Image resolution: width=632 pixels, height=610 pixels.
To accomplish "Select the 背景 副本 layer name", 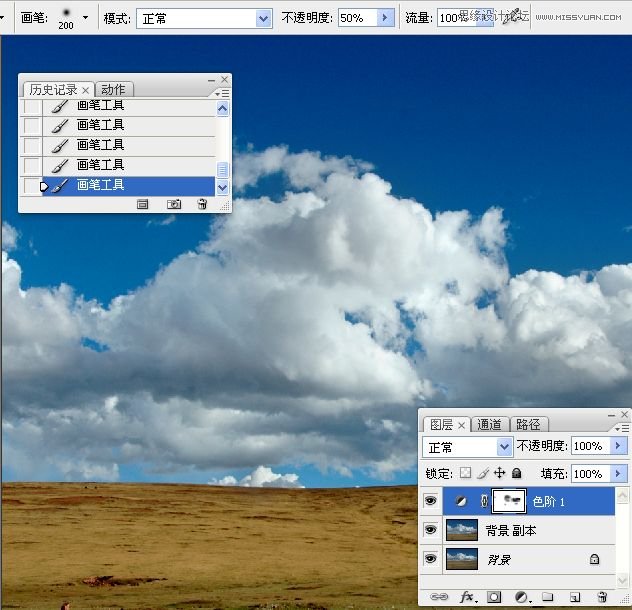I will point(511,531).
